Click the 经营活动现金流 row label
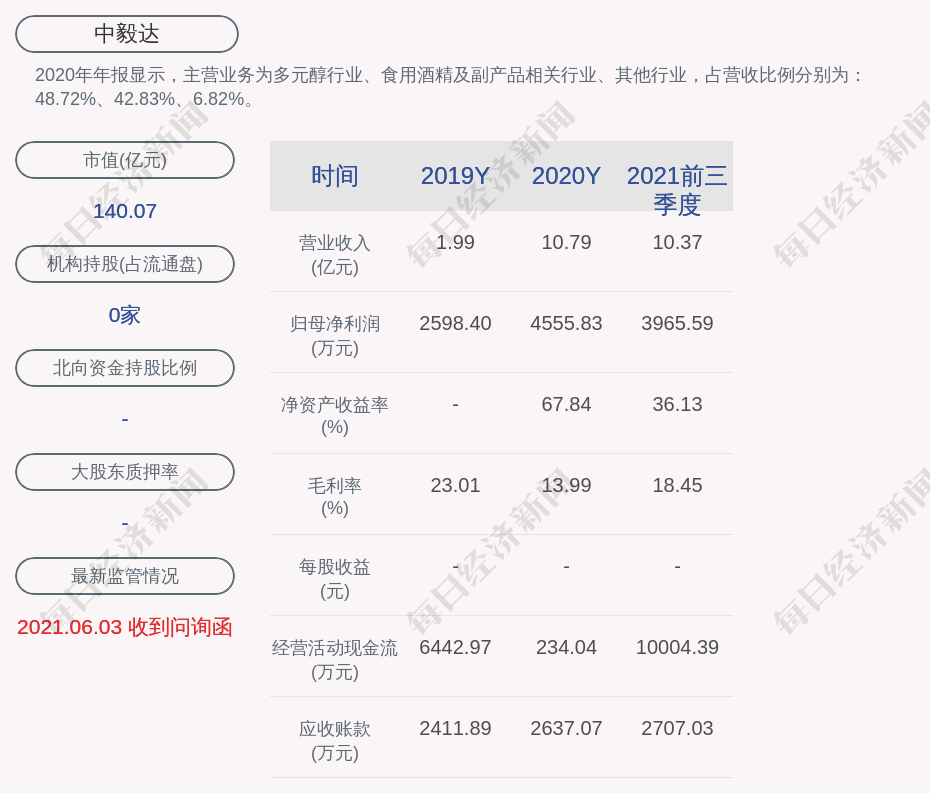The image size is (930, 793). click(x=334, y=659)
